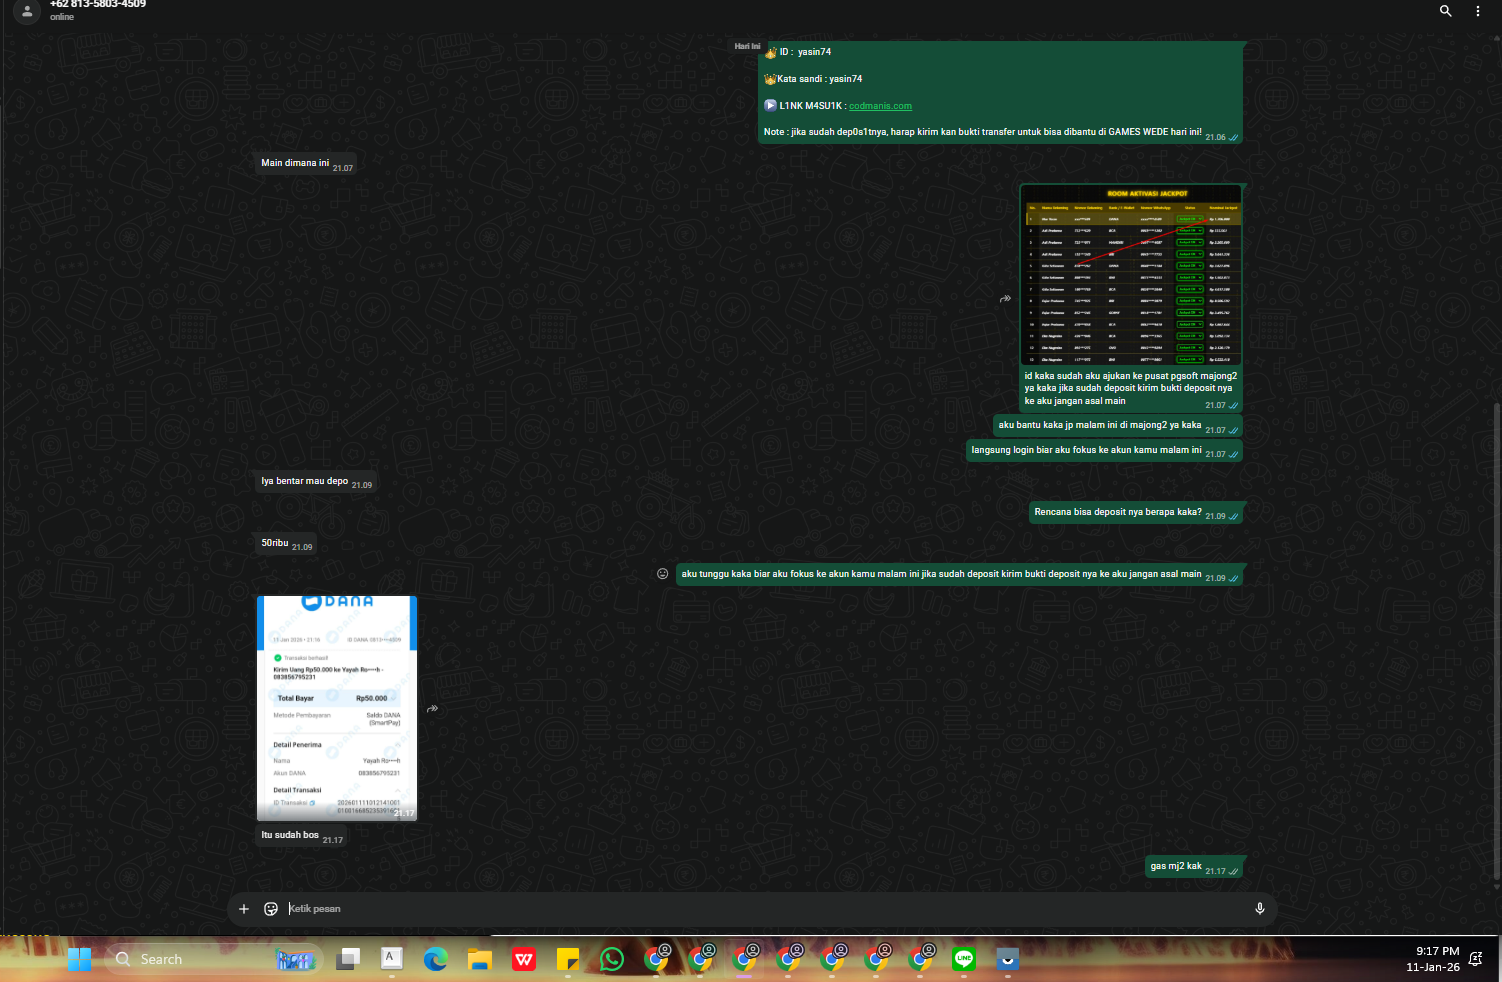Image resolution: width=1502 pixels, height=982 pixels.
Task: Open WhatsApp from the taskbar
Action: click(x=612, y=960)
